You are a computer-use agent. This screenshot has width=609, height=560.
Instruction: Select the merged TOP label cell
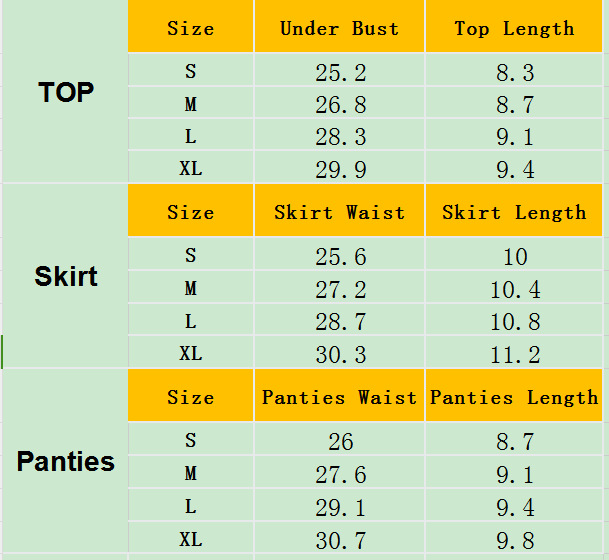(x=66, y=92)
